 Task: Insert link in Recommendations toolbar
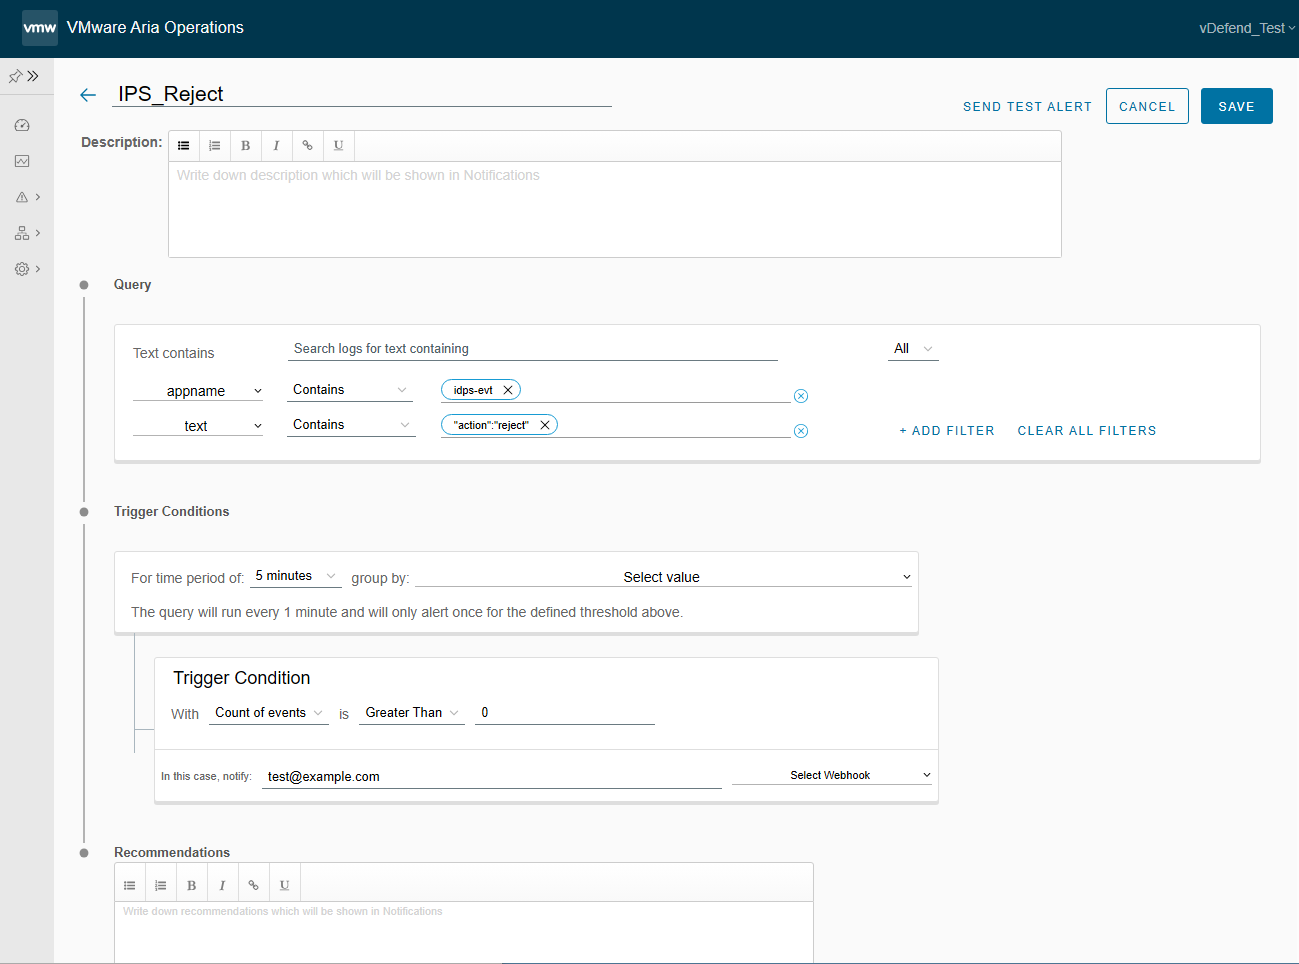(254, 886)
